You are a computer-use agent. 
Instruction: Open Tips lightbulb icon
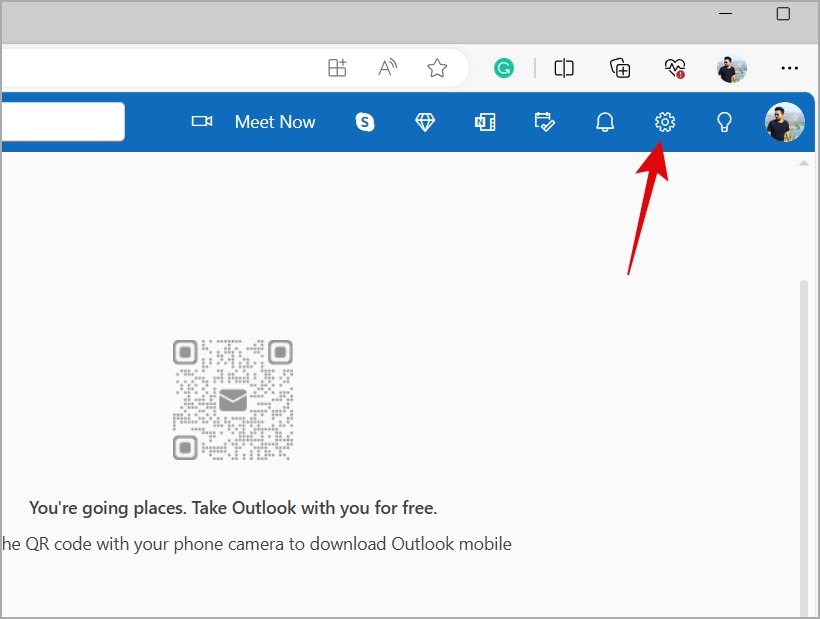[x=724, y=122]
